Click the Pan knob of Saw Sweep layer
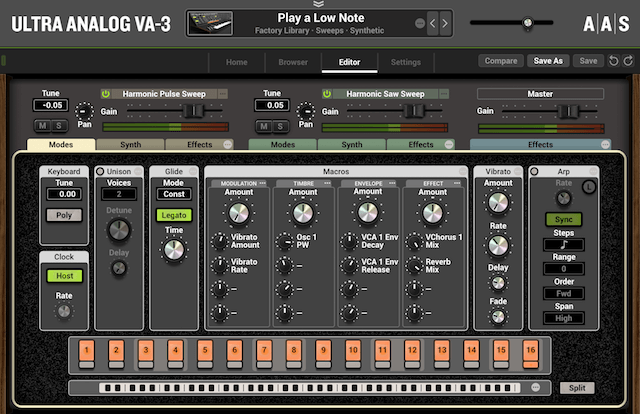Image resolution: width=640 pixels, height=414 pixels. coord(306,111)
